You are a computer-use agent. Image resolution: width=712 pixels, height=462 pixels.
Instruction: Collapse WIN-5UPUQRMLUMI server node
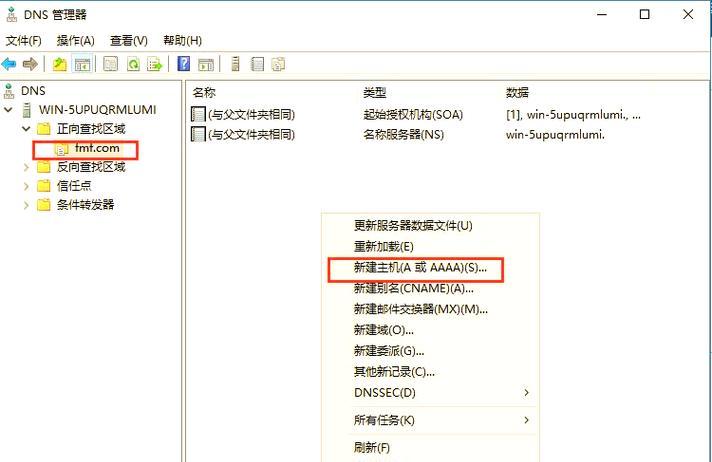click(8, 109)
